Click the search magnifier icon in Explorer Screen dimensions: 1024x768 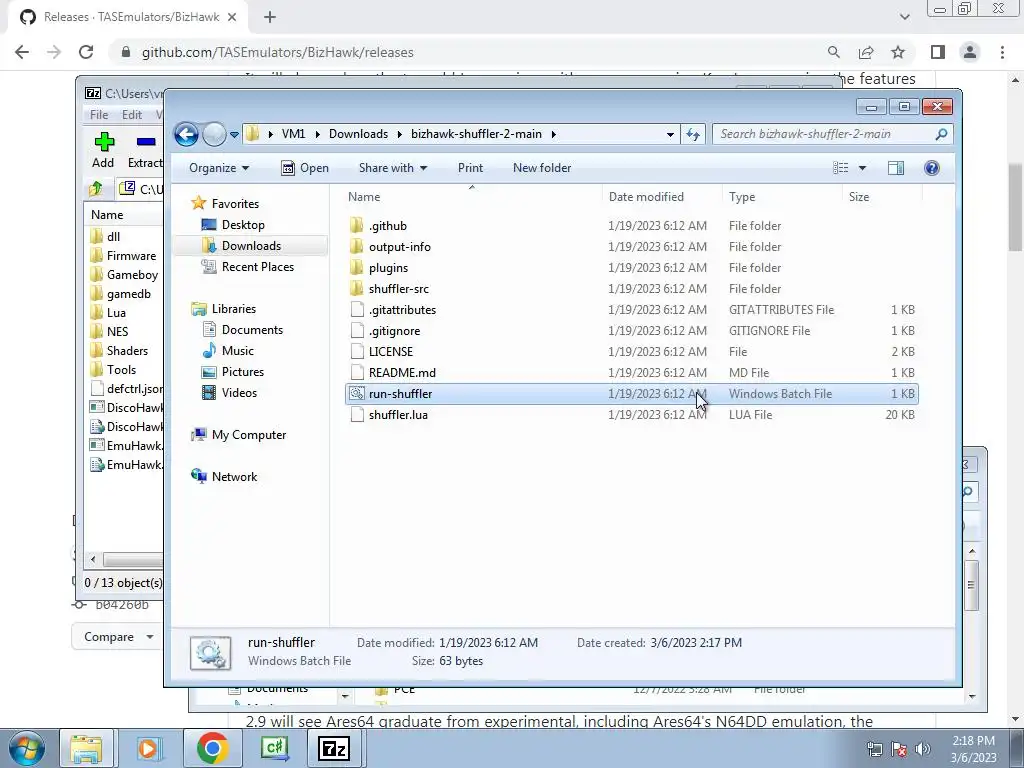(941, 134)
